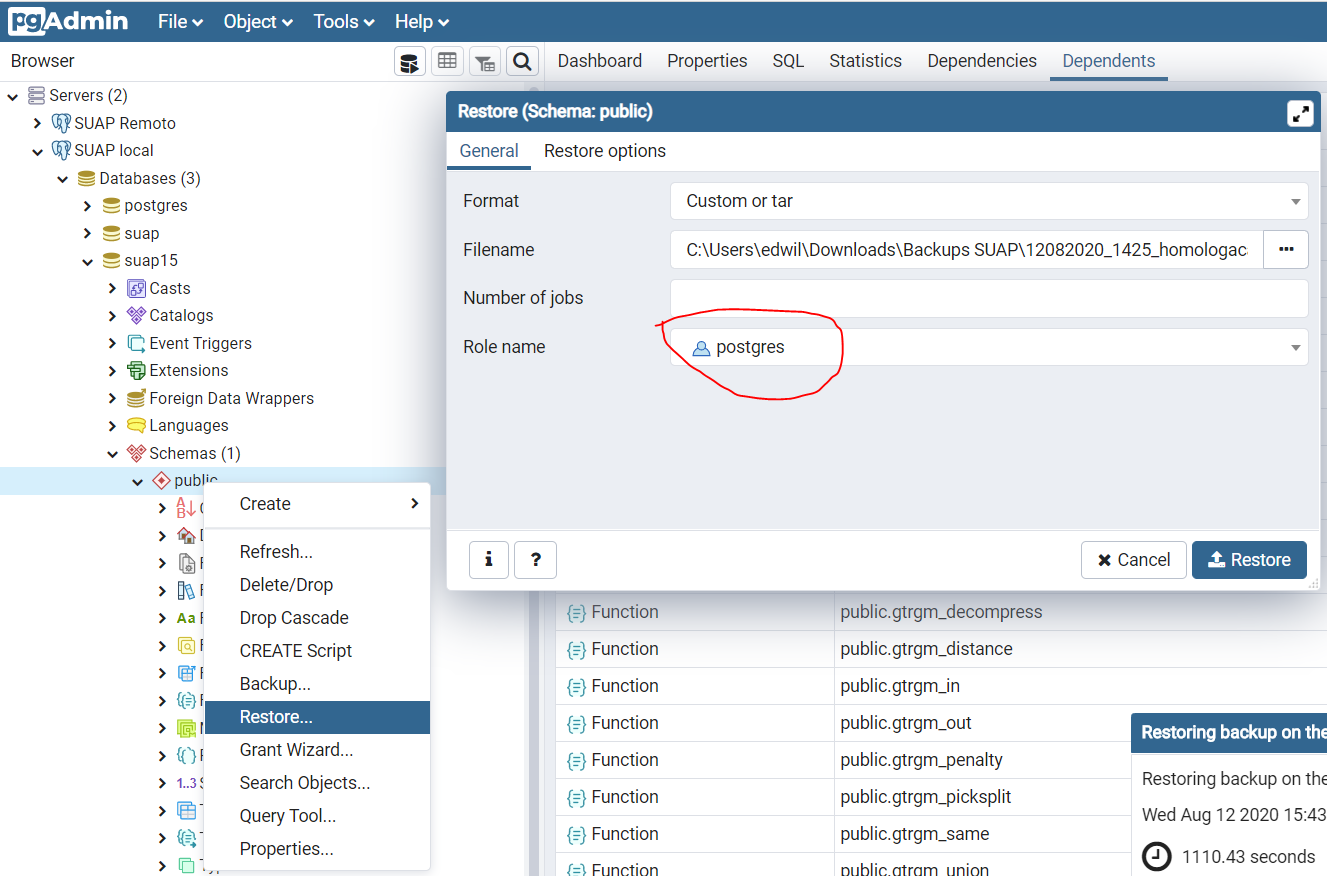
Task: Click the Filename input field
Action: tap(967, 250)
